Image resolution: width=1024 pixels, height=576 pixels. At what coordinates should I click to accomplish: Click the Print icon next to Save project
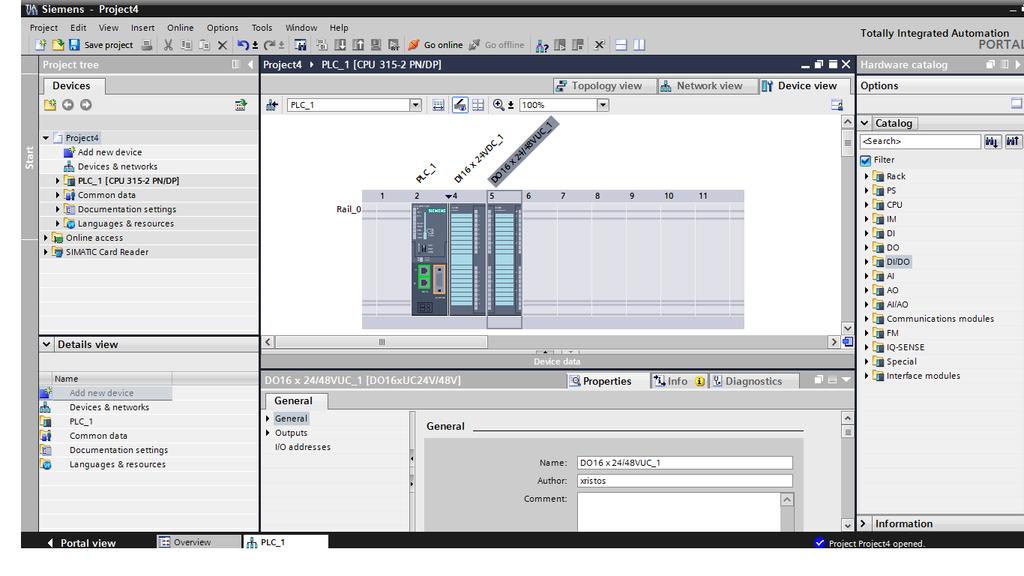tap(147, 44)
